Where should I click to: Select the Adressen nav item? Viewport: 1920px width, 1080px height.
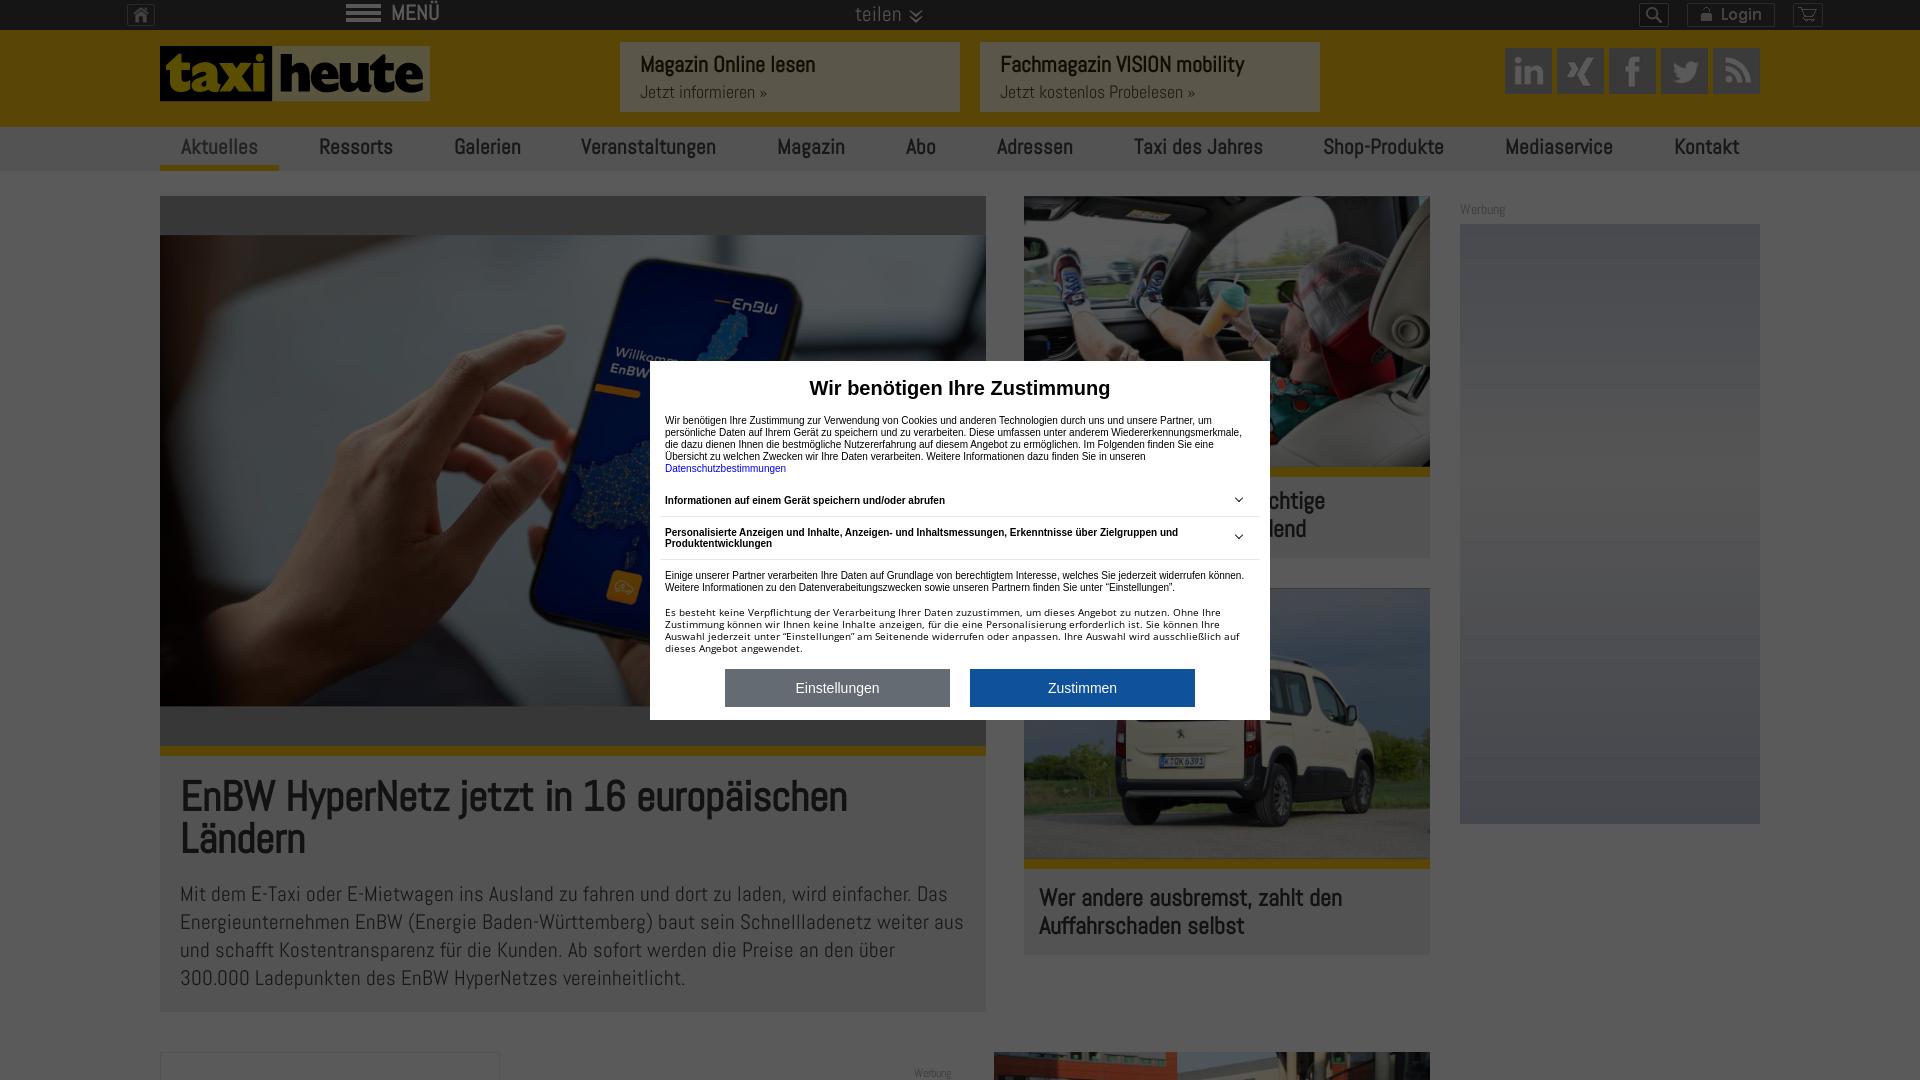[1035, 148]
